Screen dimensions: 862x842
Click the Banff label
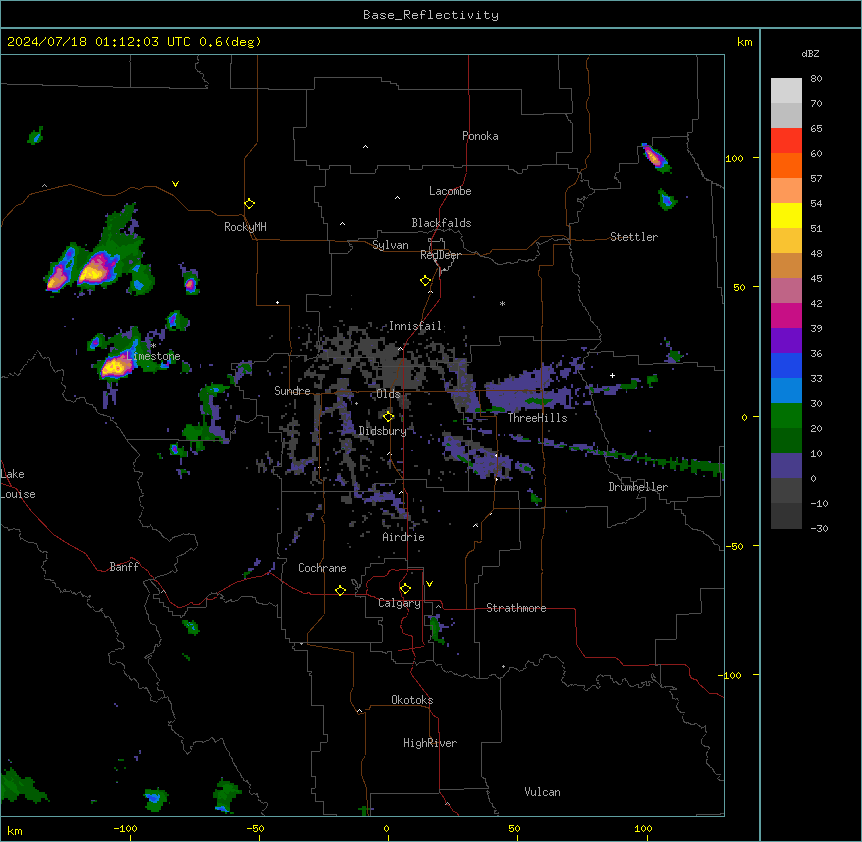pyautogui.click(x=124, y=567)
